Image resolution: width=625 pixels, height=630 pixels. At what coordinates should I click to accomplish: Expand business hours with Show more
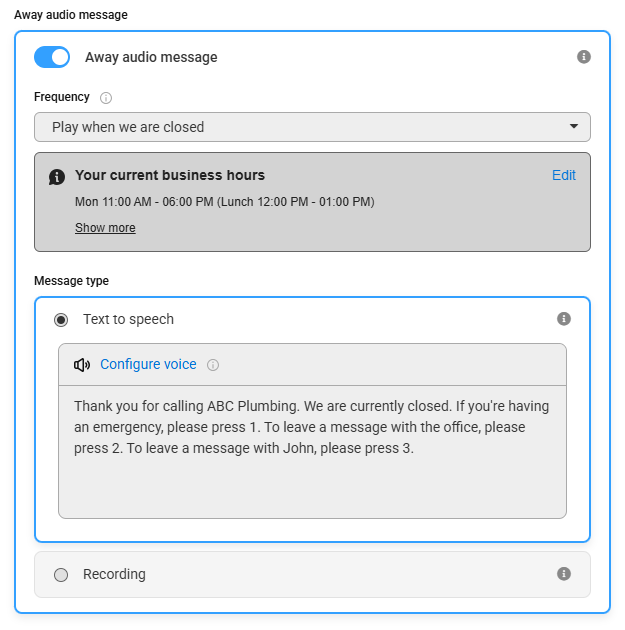[x=105, y=228]
